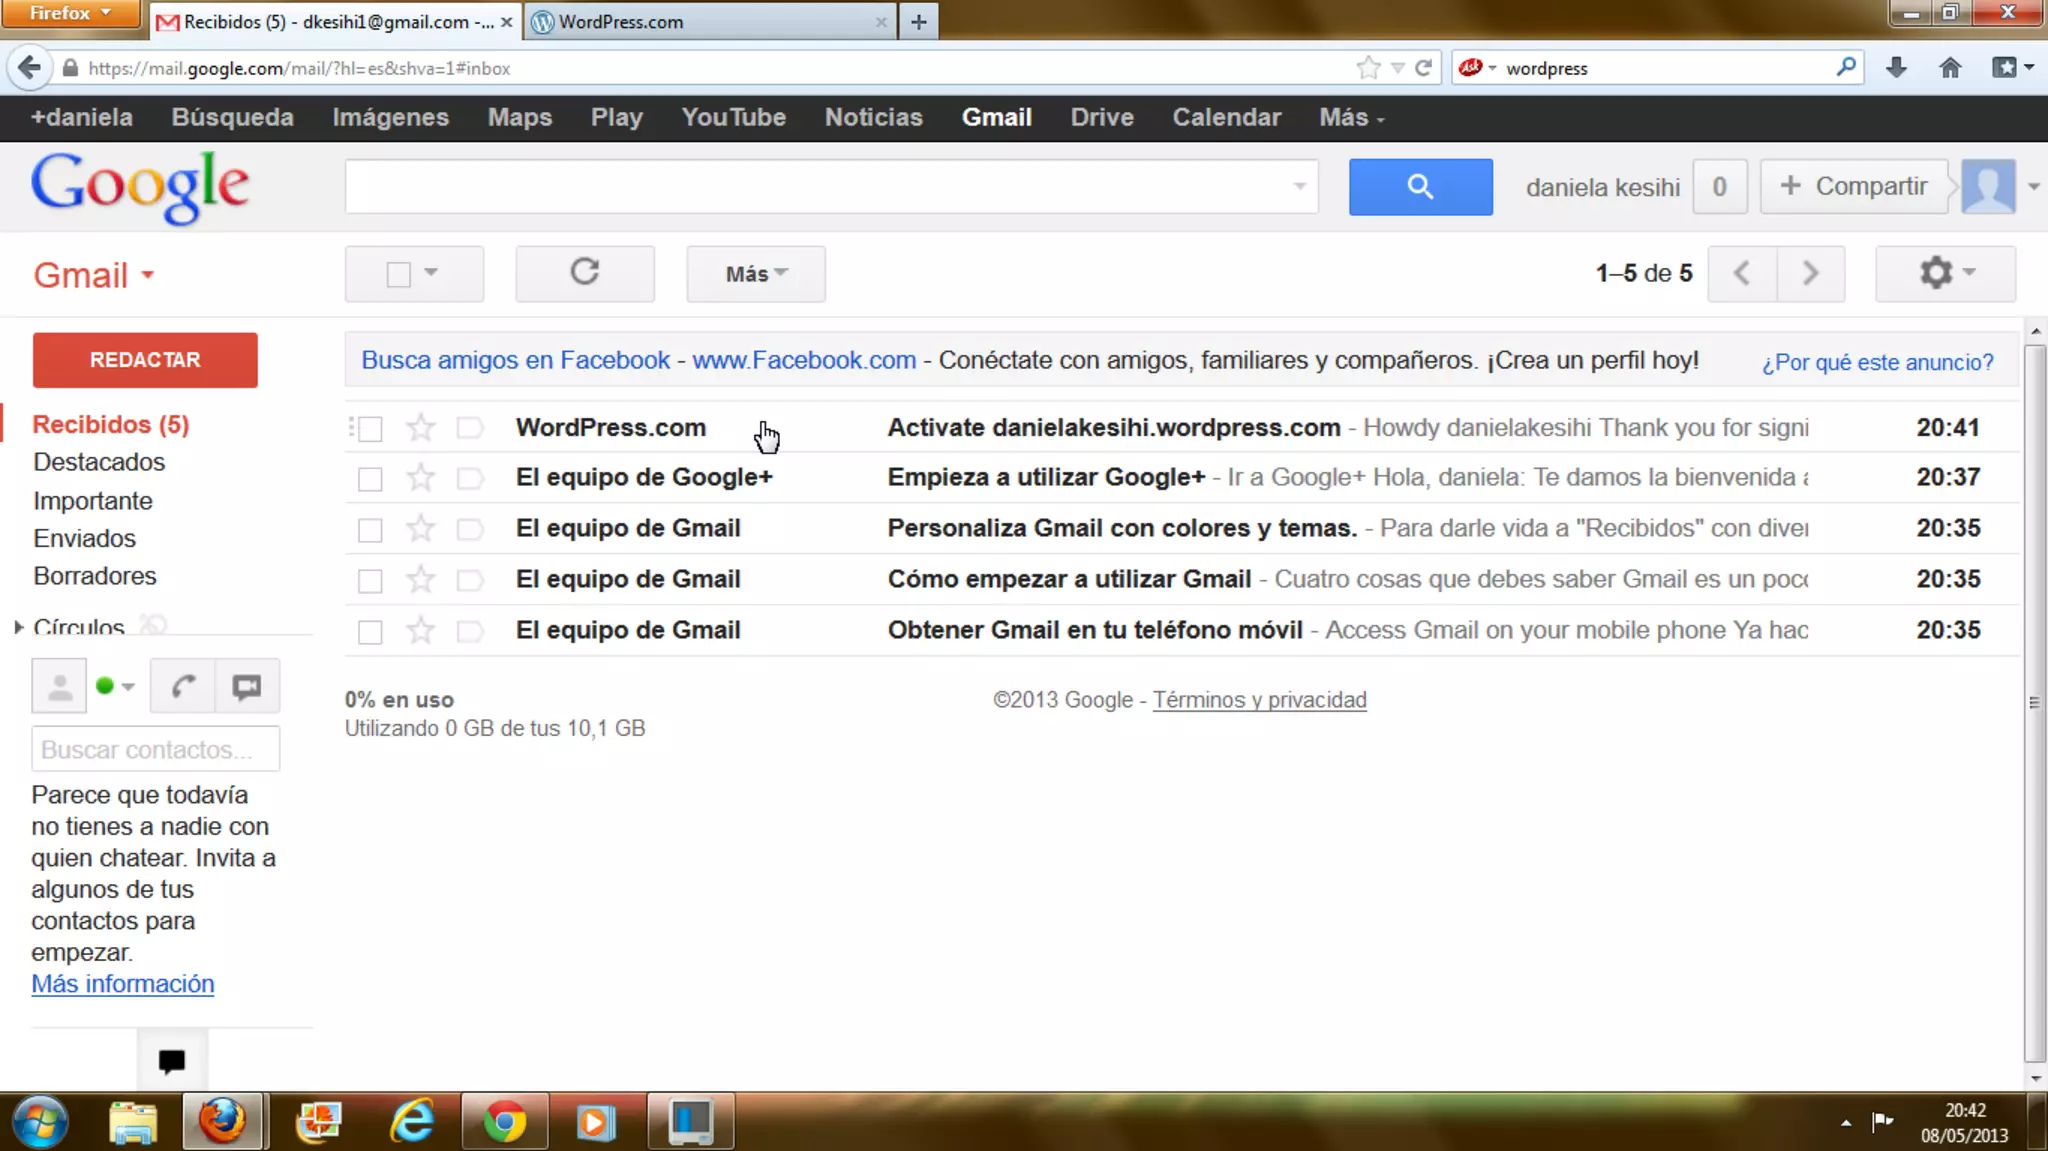Open '¿Por qué este anuncio?' link
Viewport: 2048px width, 1151px height.
pyautogui.click(x=1877, y=362)
